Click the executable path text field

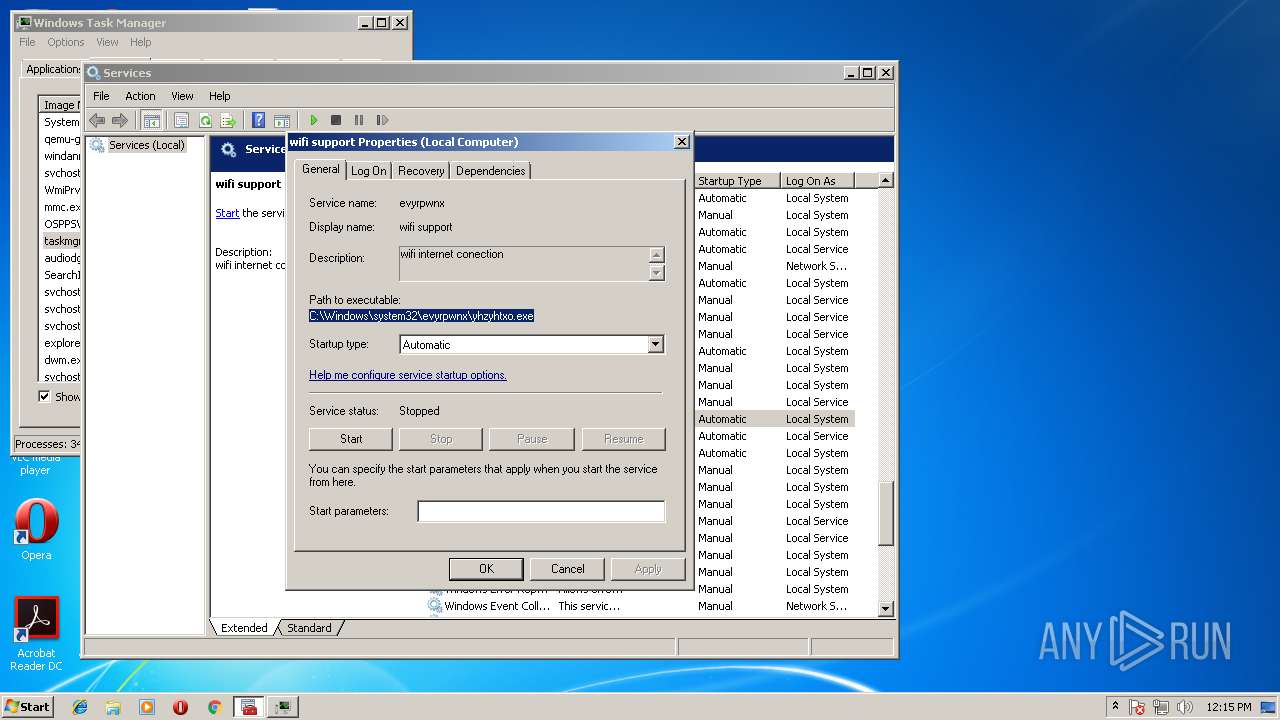click(421, 316)
